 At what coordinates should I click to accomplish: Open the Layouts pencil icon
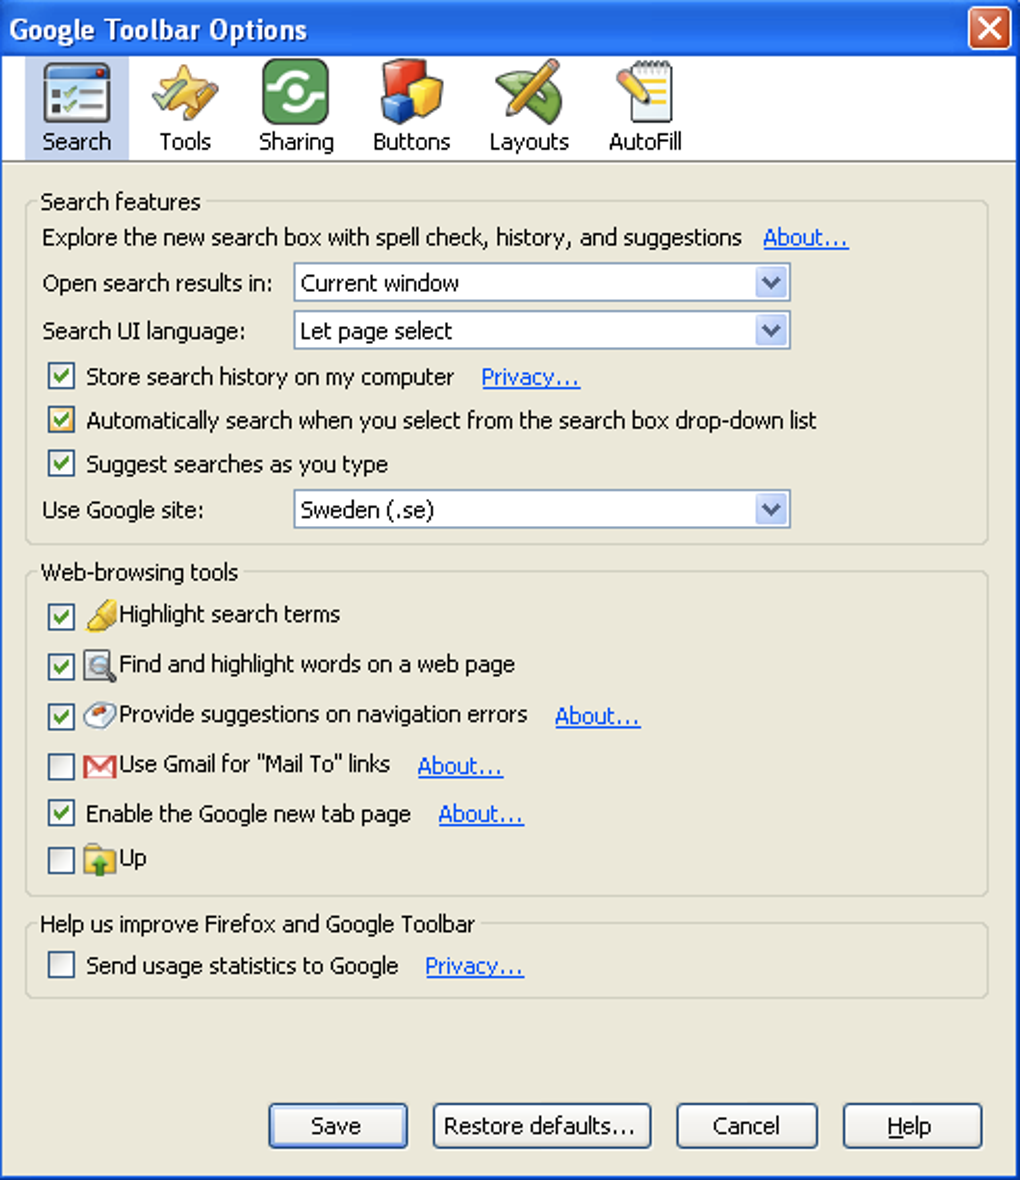528,92
